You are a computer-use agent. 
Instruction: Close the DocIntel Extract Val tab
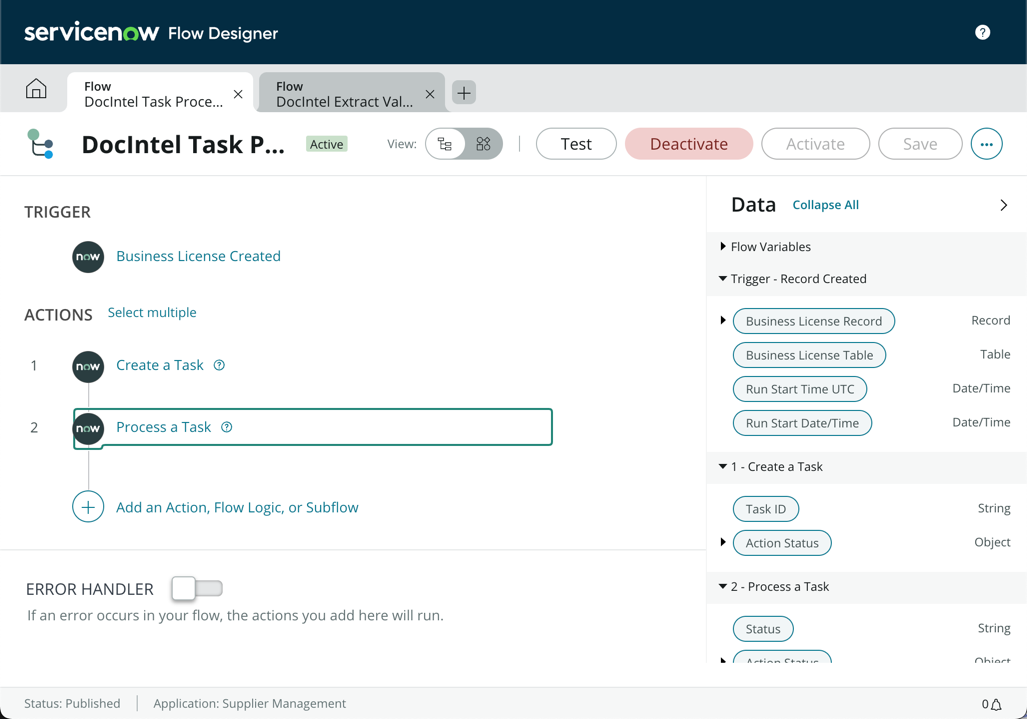tap(430, 94)
